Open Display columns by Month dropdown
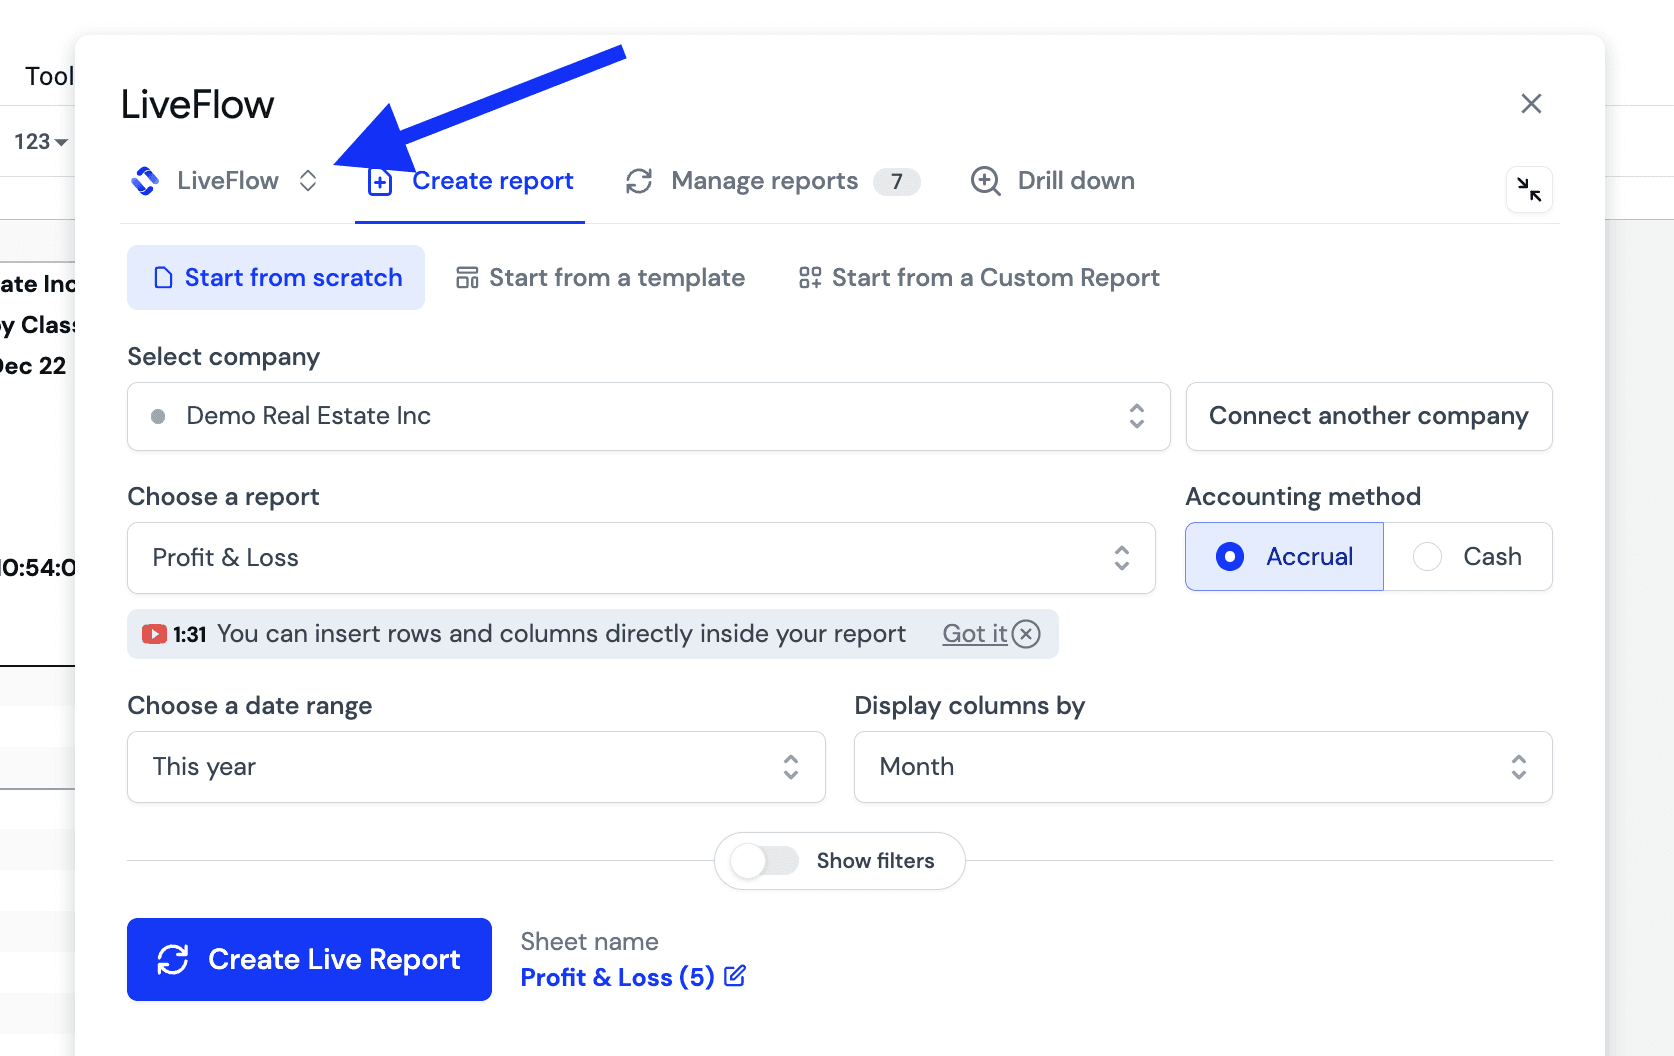Image resolution: width=1674 pixels, height=1056 pixels. tap(1203, 767)
